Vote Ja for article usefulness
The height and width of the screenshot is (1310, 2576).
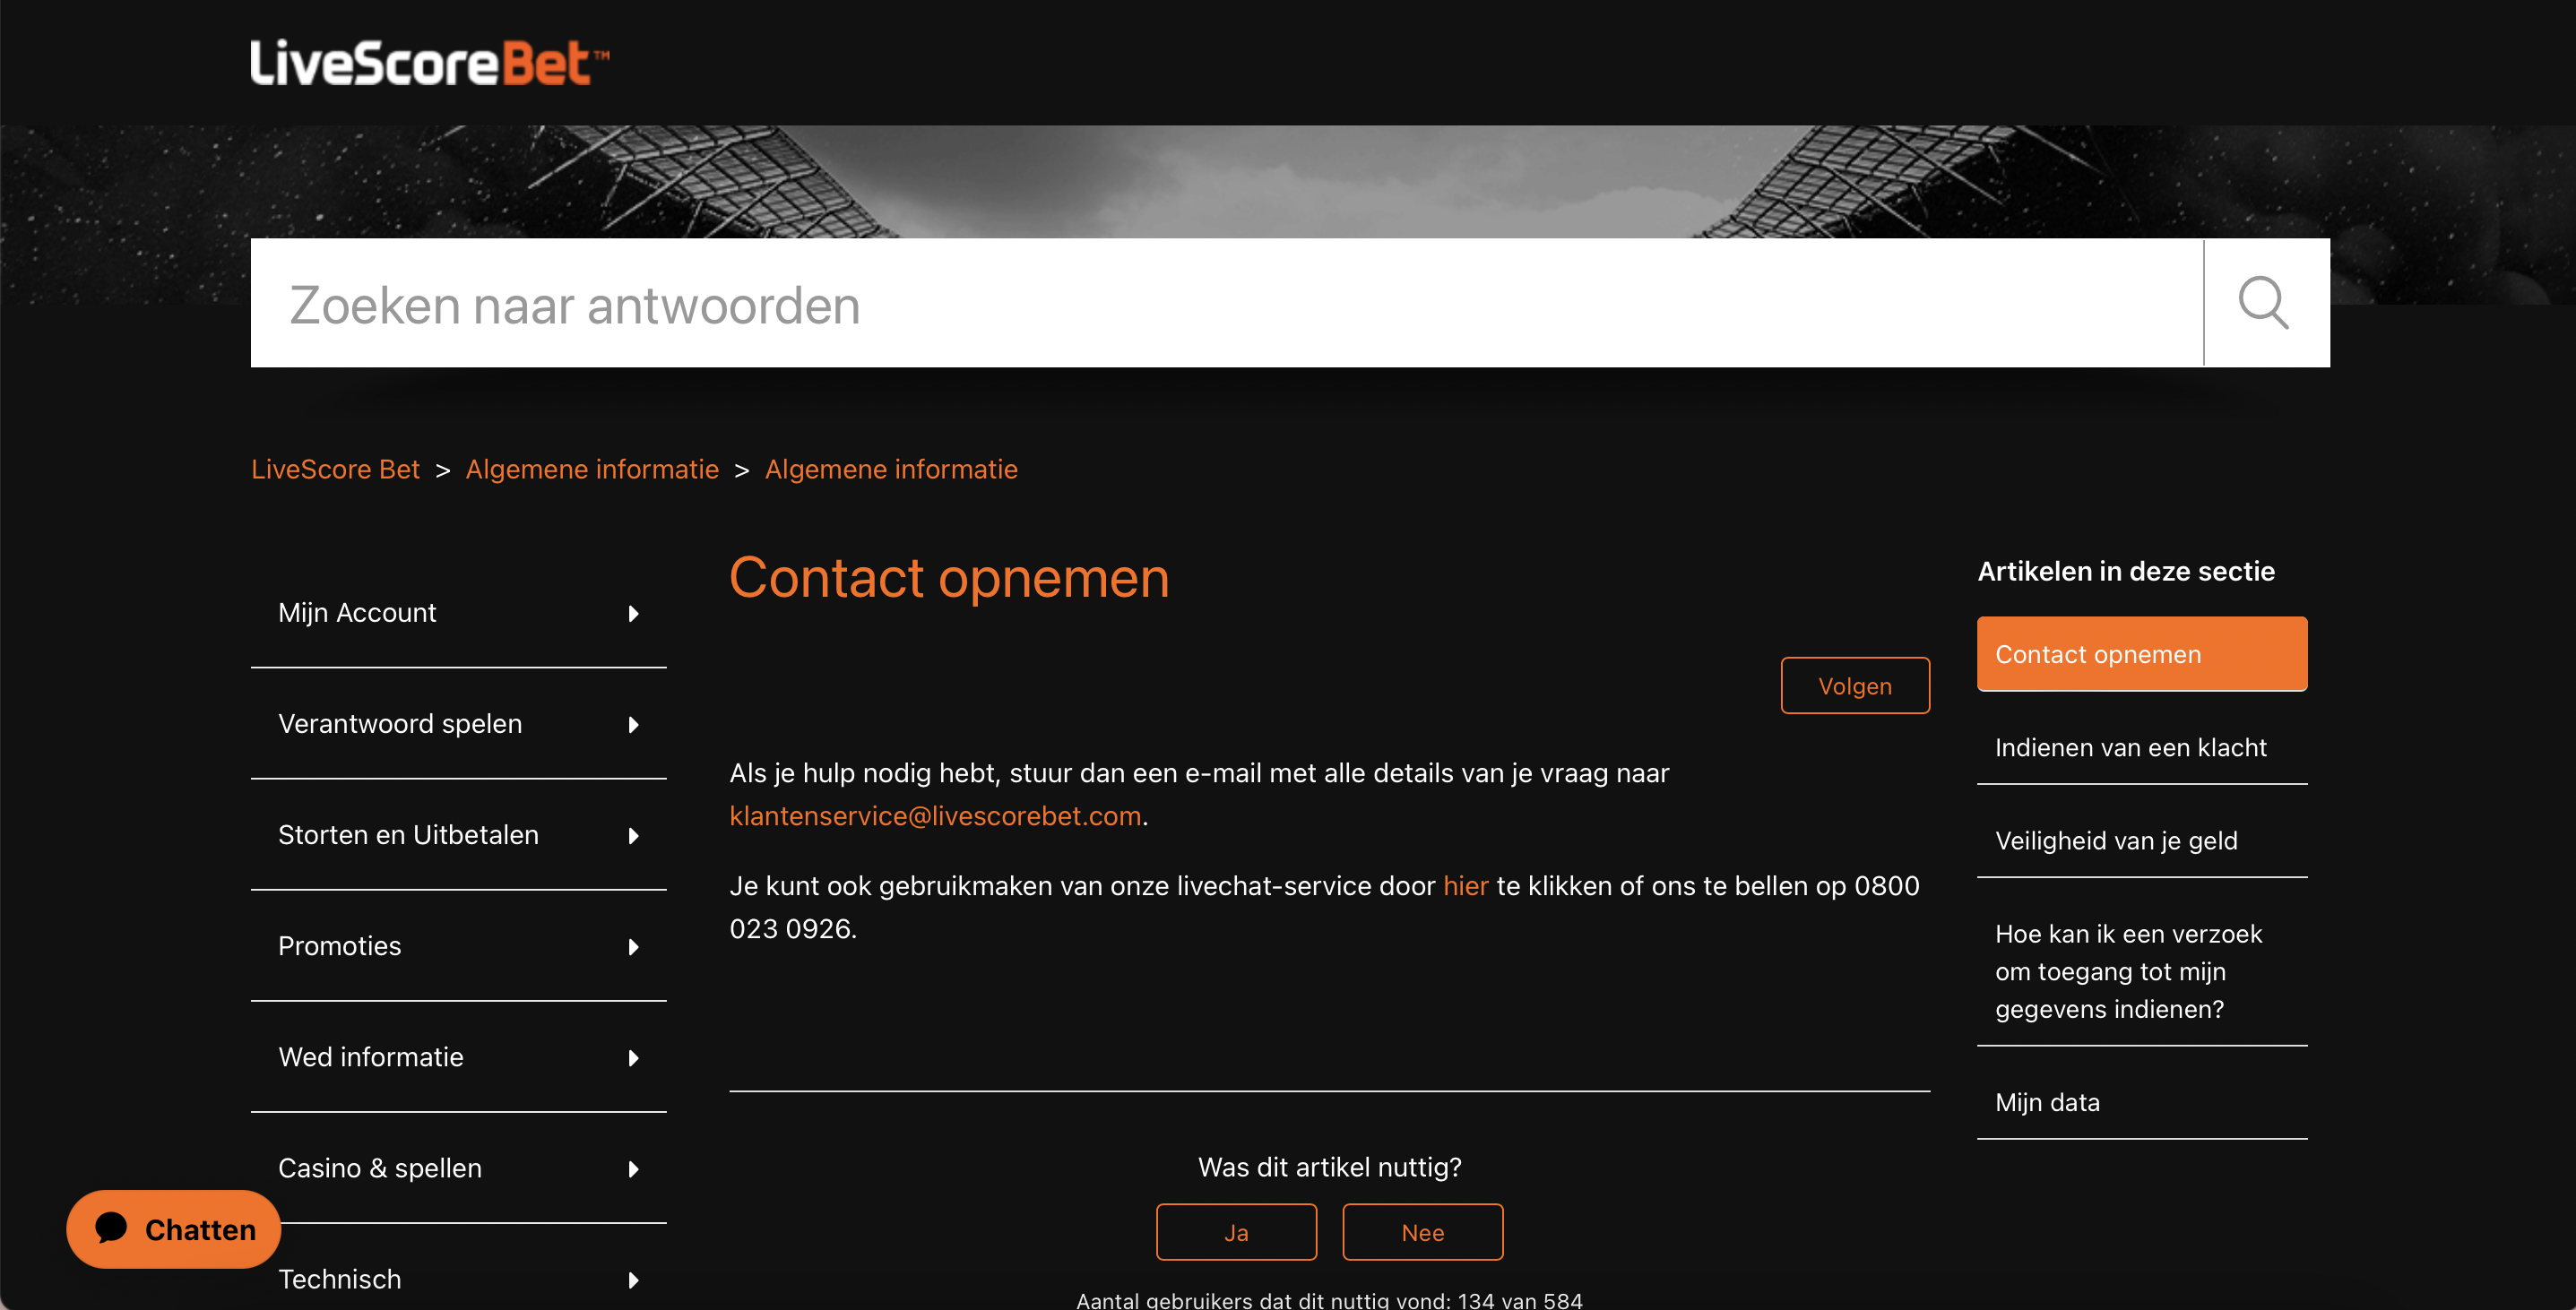pos(1236,1232)
